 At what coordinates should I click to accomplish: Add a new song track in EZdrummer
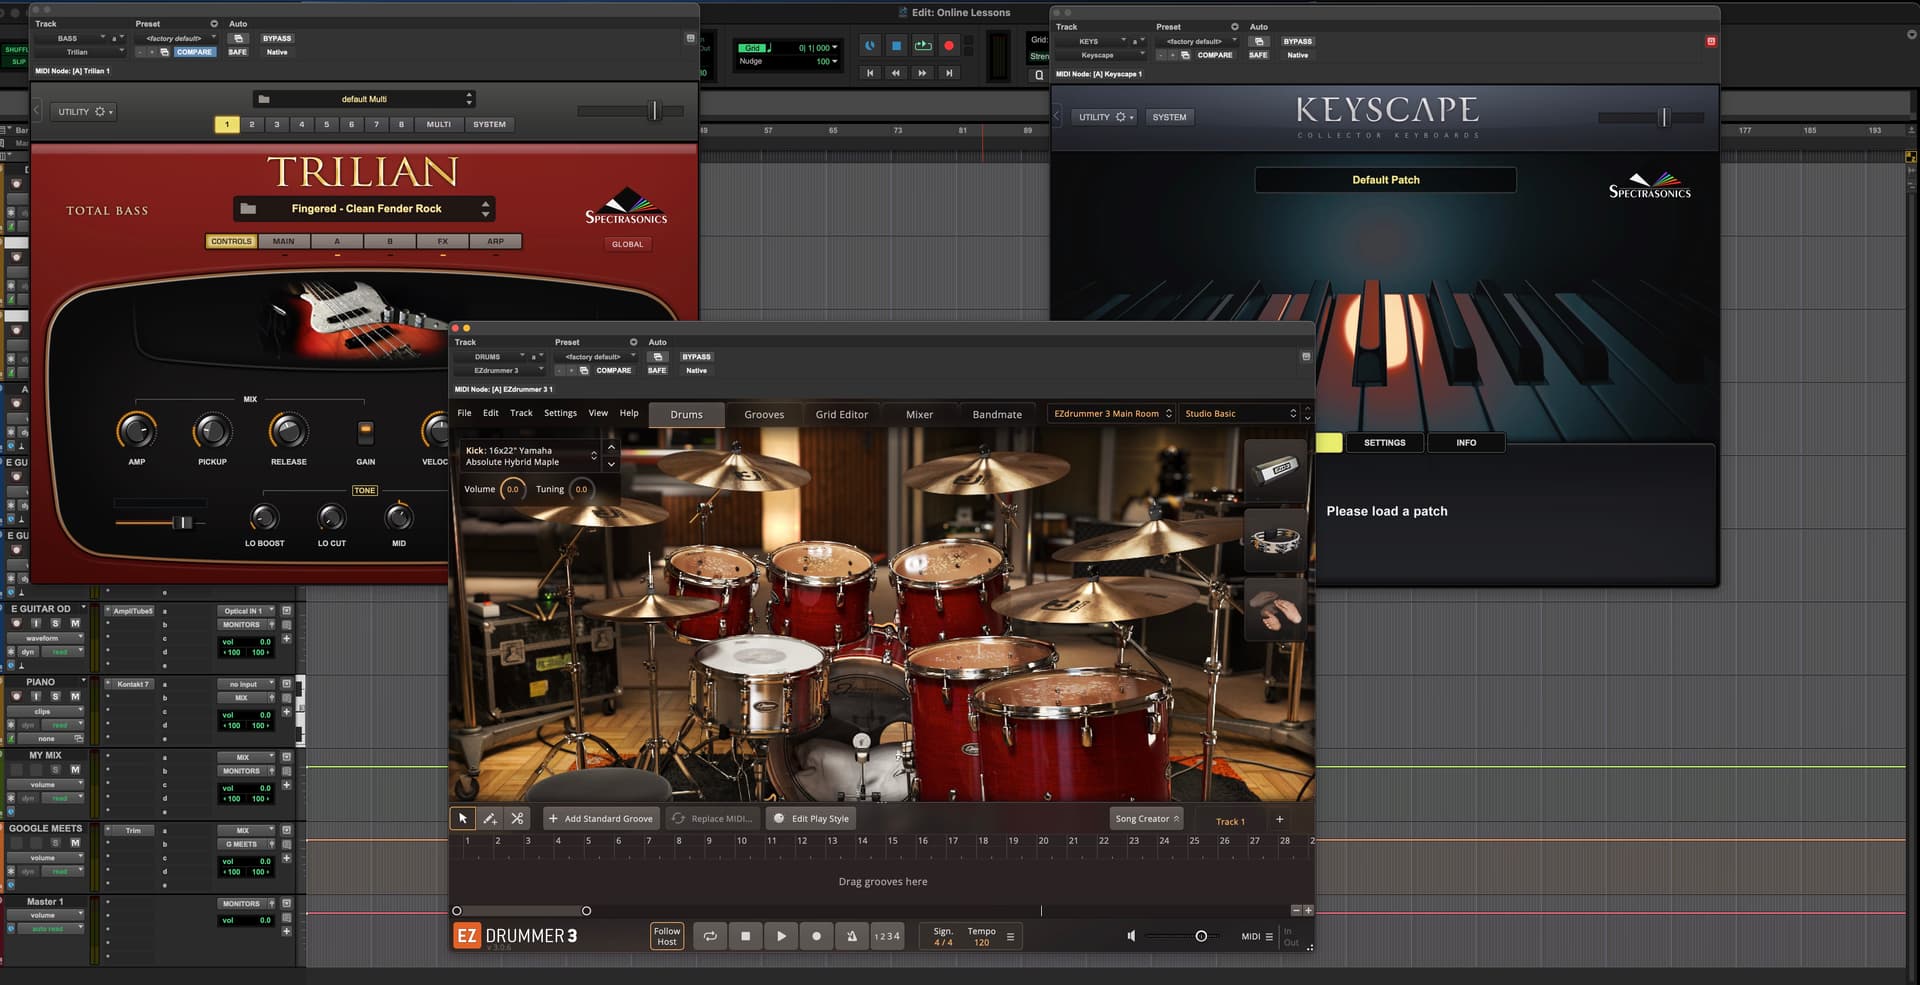1279,820
